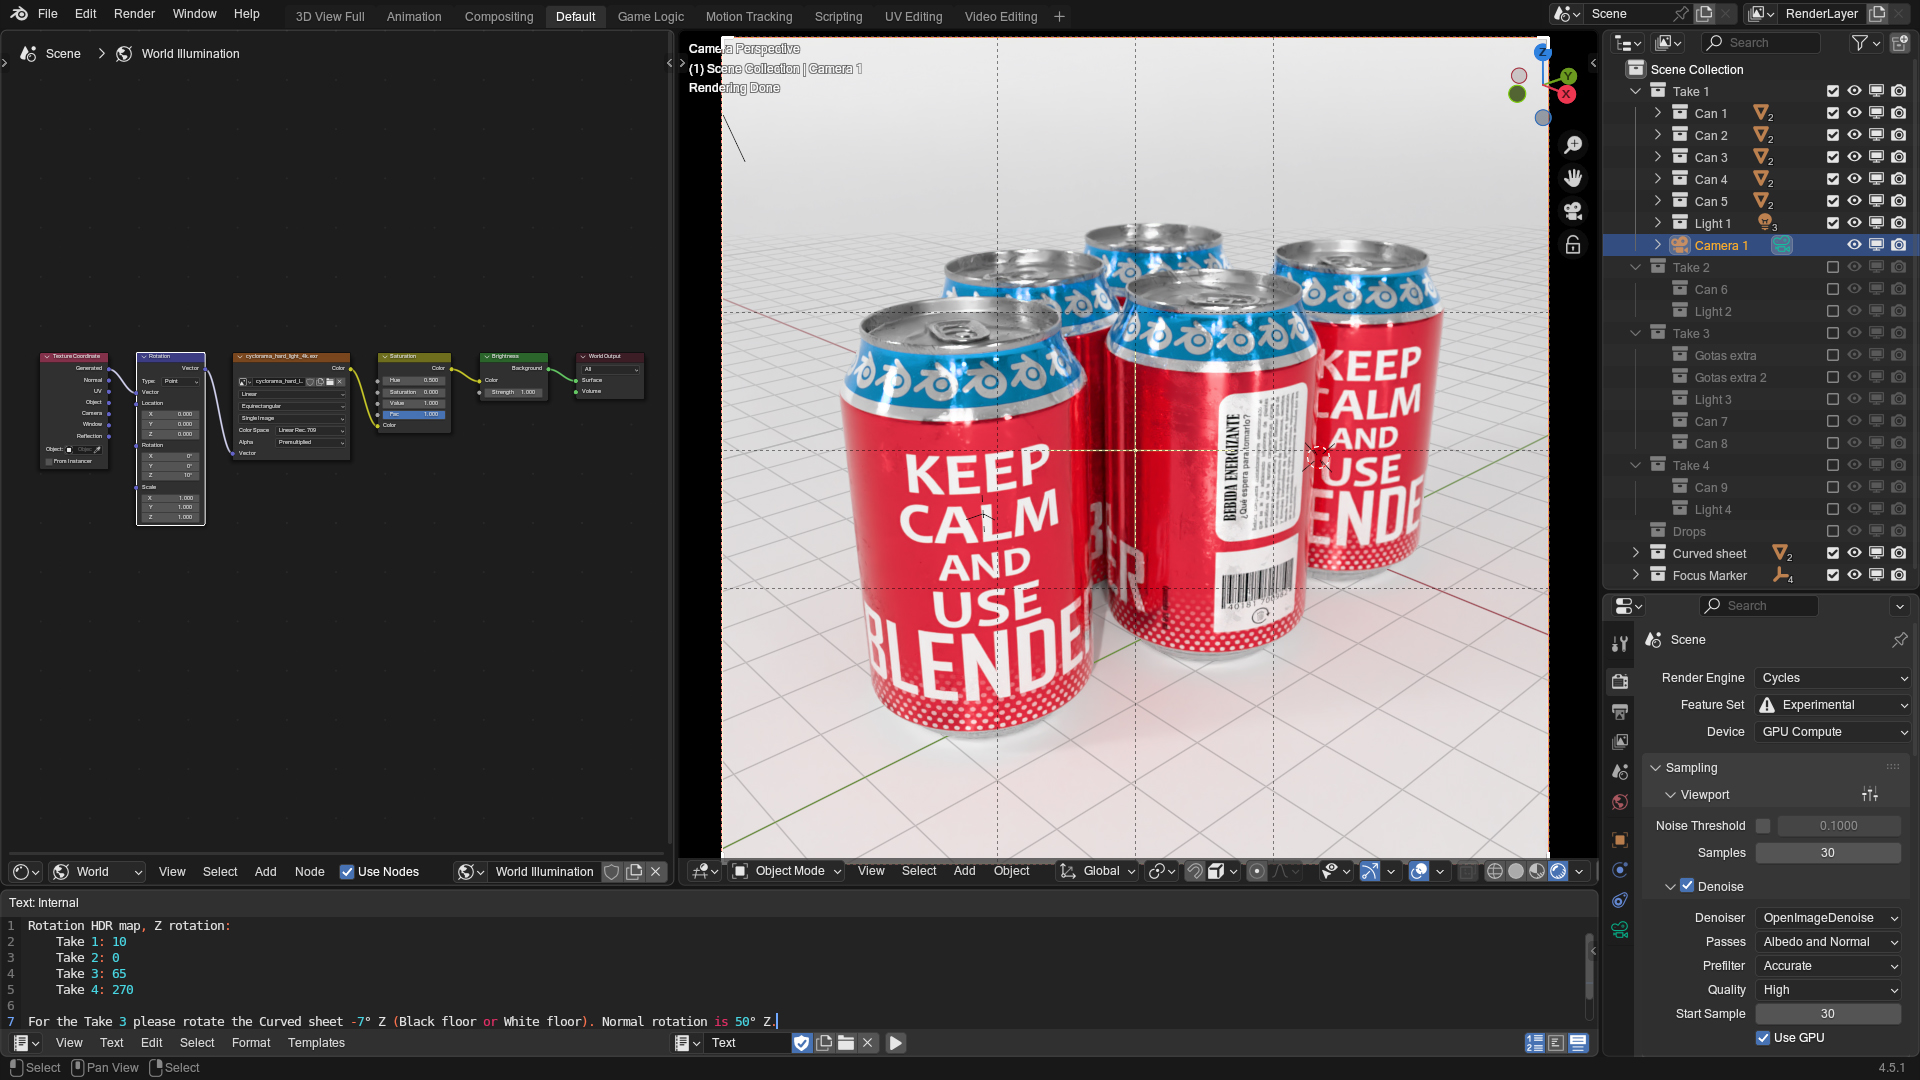Open the Render properties tab
The width and height of the screenshot is (1920, 1080).
[x=1620, y=681]
